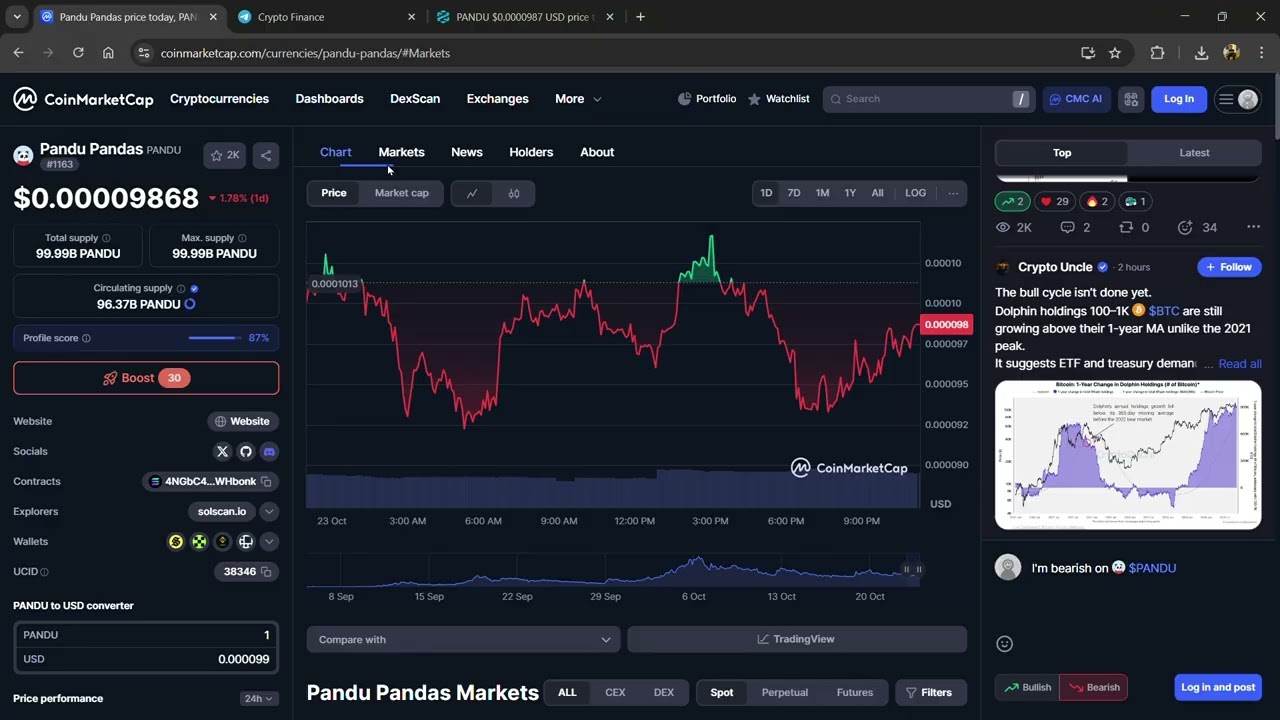Open Cryptocurrencies menu
This screenshot has width=1280, height=720.
219,99
